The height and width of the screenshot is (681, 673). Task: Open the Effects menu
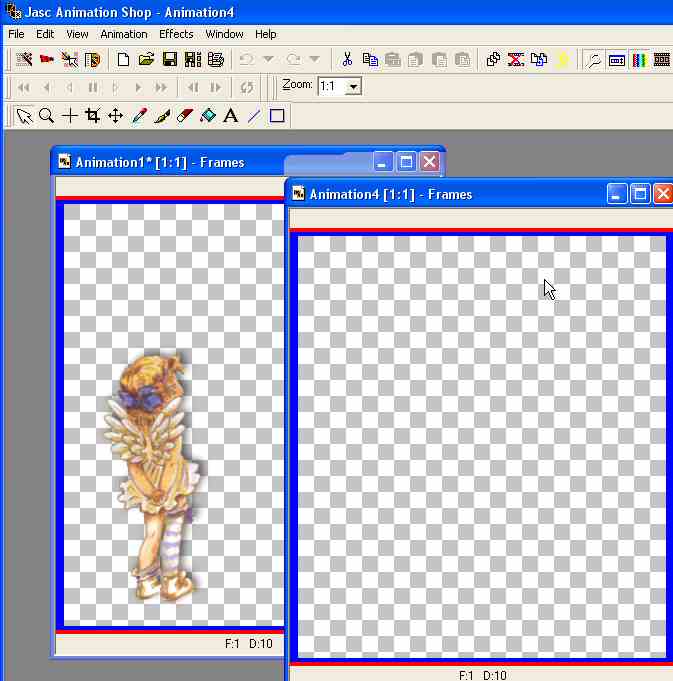176,34
